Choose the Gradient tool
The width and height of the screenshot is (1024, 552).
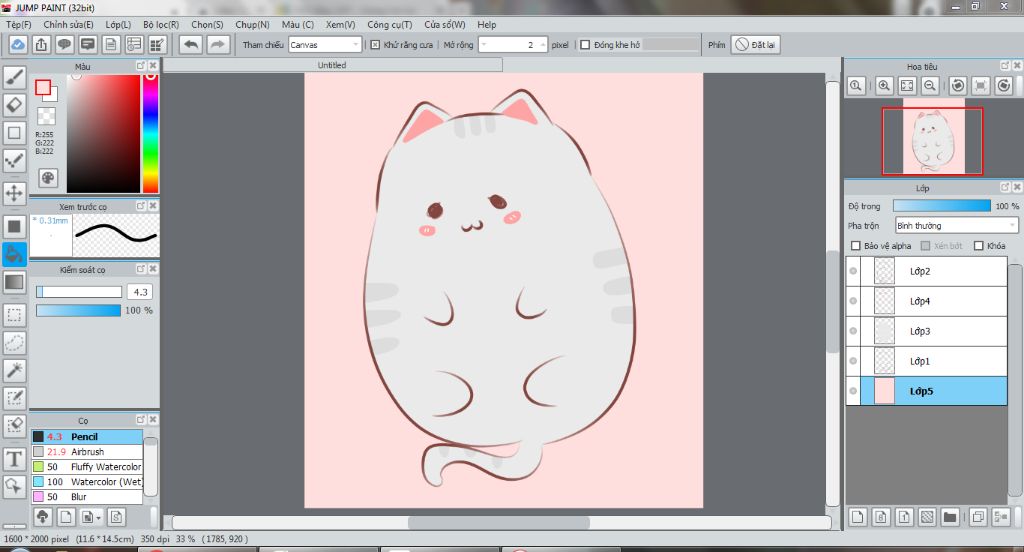pyautogui.click(x=14, y=282)
